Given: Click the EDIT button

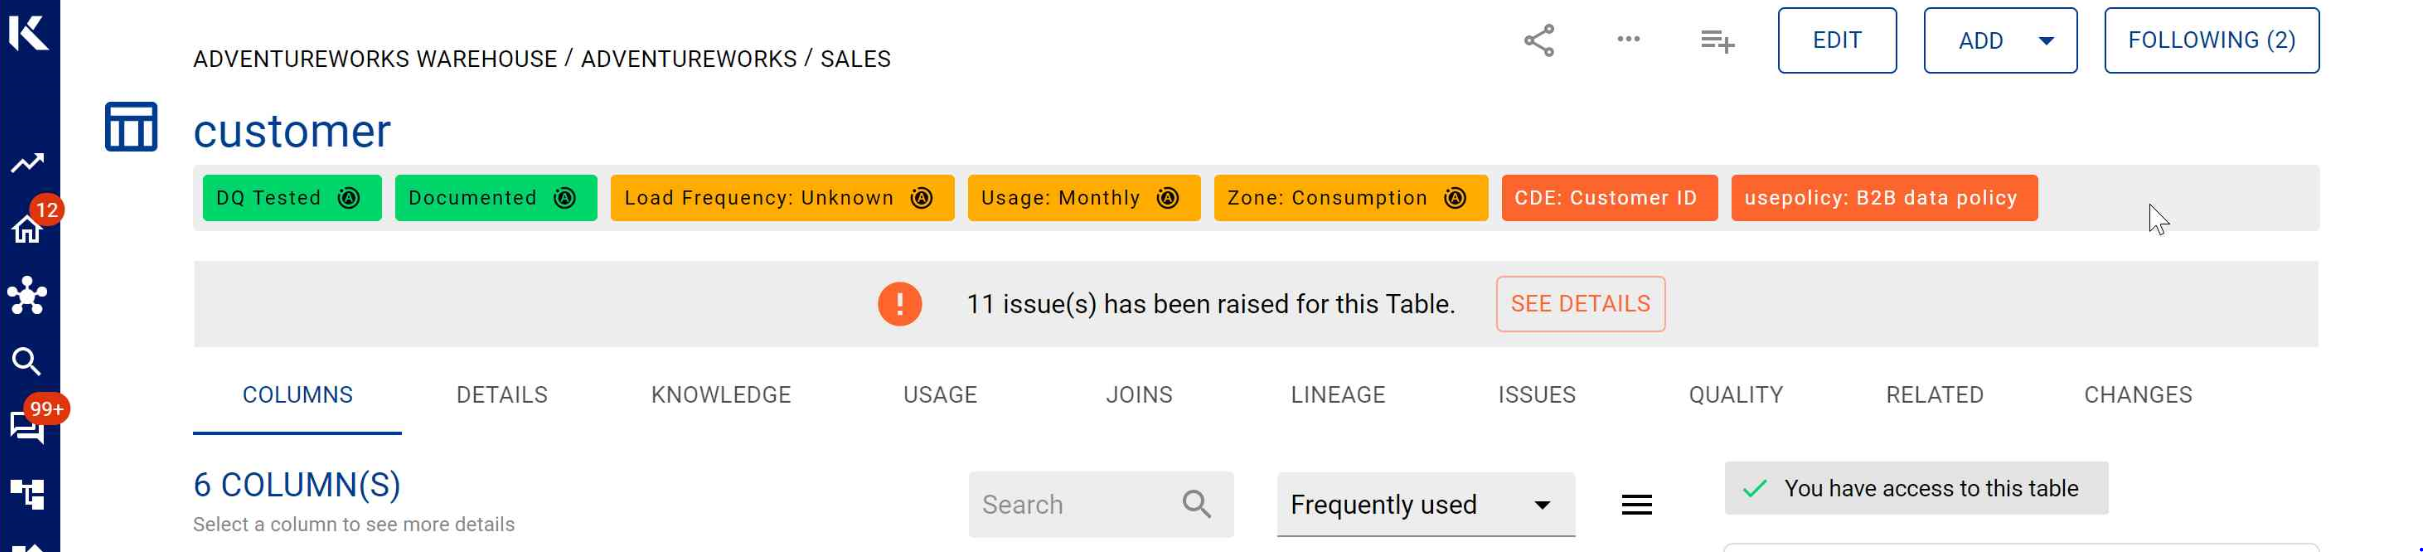Looking at the screenshot, I should [1836, 41].
